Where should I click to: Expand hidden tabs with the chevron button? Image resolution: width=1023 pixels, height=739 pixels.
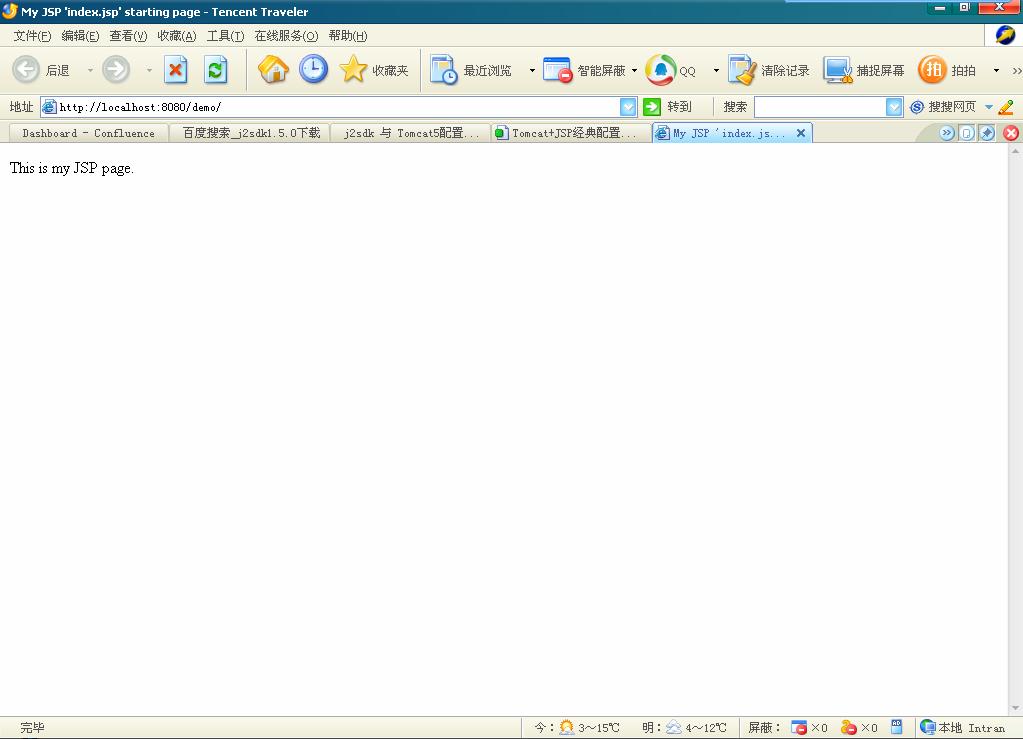(x=946, y=132)
